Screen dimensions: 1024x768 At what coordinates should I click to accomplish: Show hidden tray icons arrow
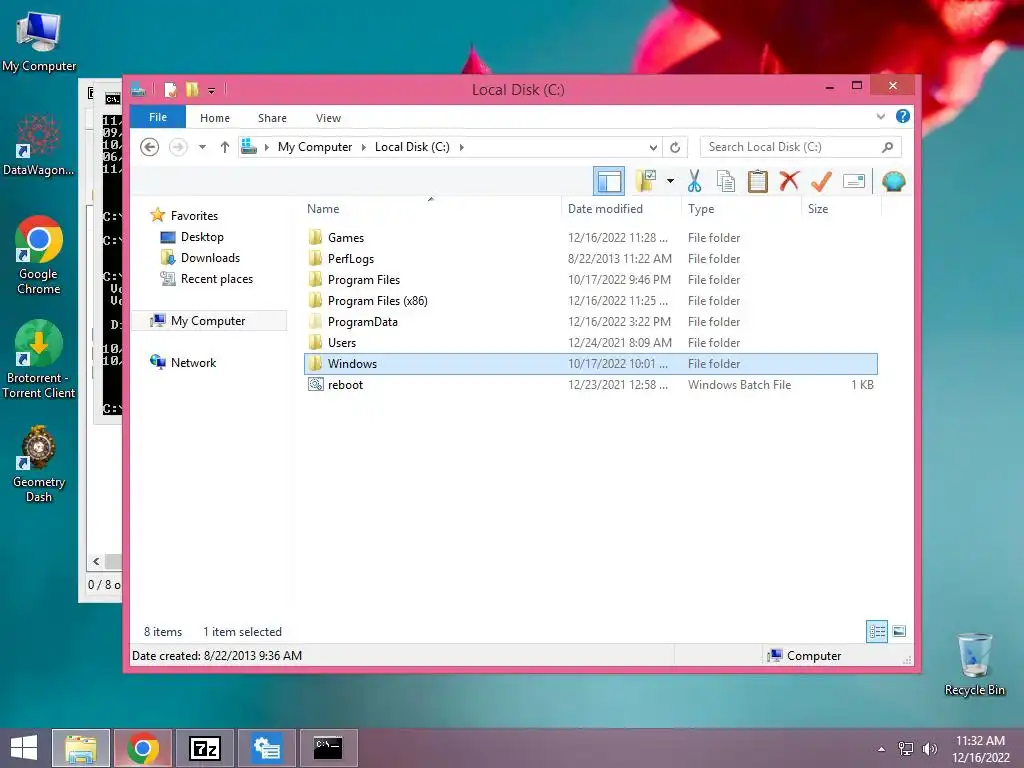882,749
